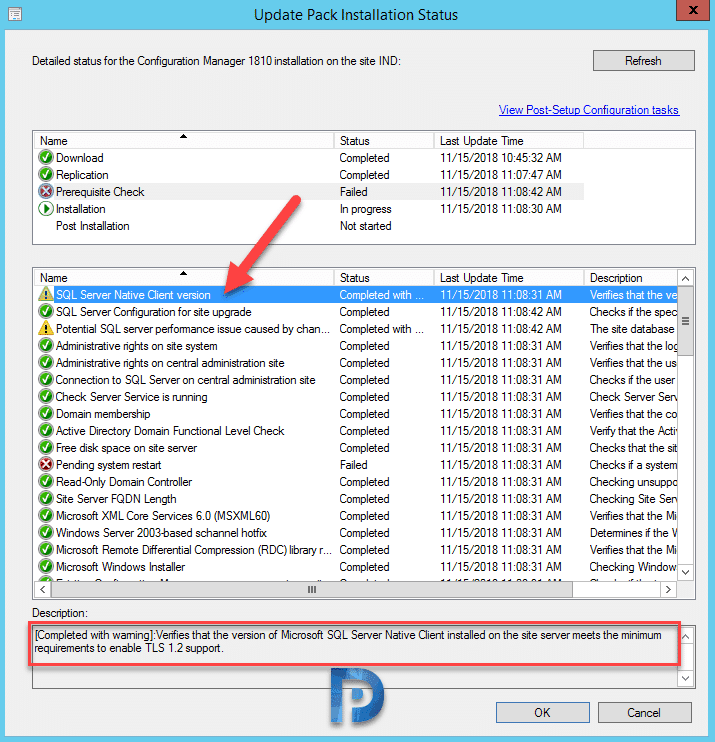Click check icon beside Administrative rights on site system

pos(45,345)
